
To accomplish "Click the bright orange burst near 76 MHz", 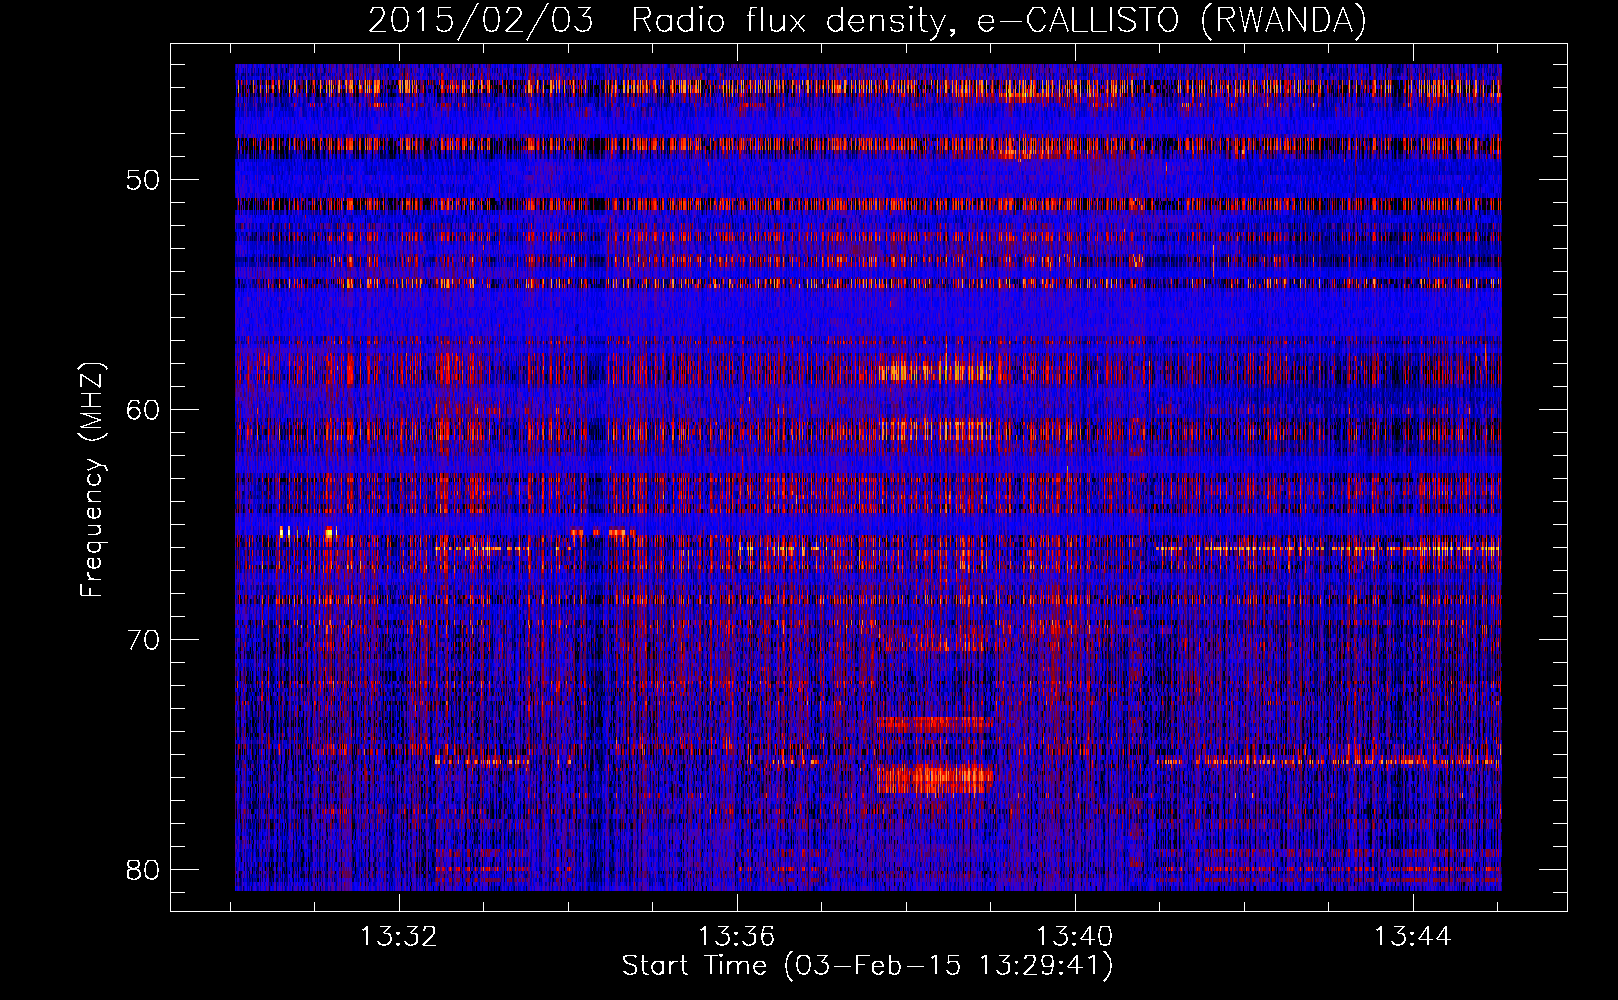I will point(936,778).
